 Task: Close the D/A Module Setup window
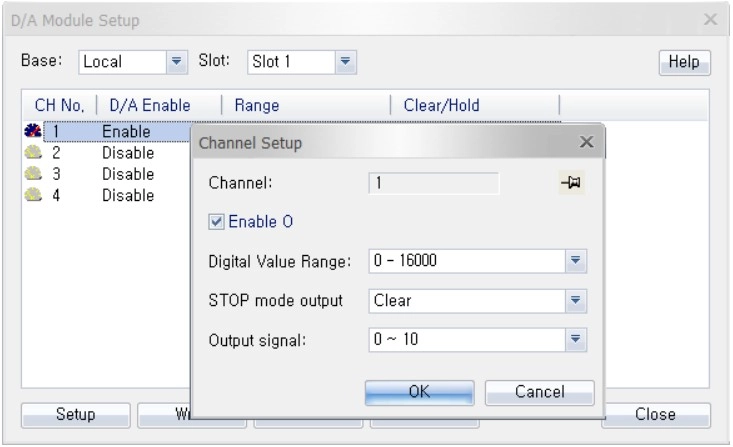[711, 20]
